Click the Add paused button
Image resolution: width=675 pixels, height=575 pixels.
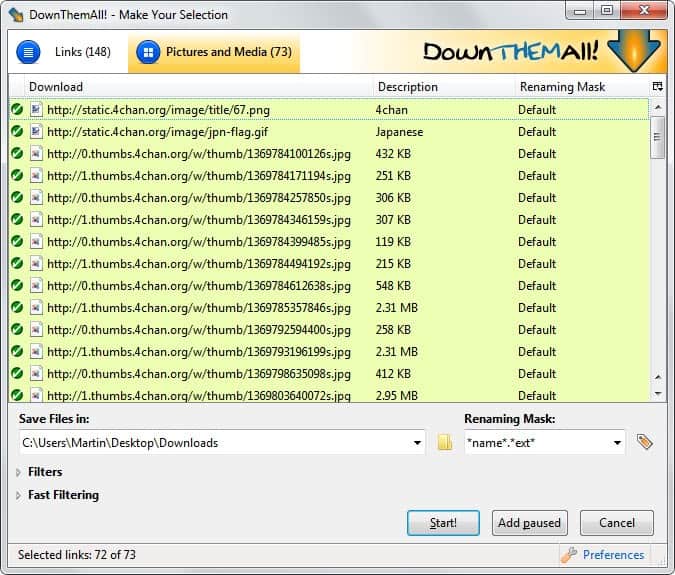pyautogui.click(x=529, y=523)
